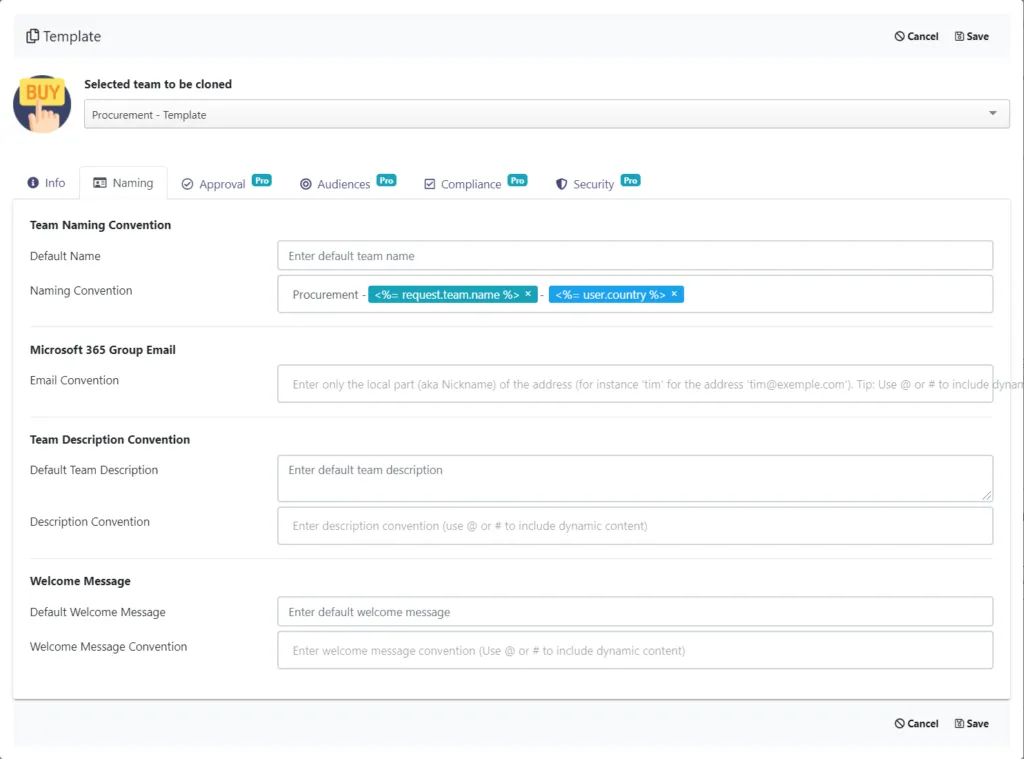Focus the Default Name input field
Screen dimensions: 1024x759
click(635, 255)
